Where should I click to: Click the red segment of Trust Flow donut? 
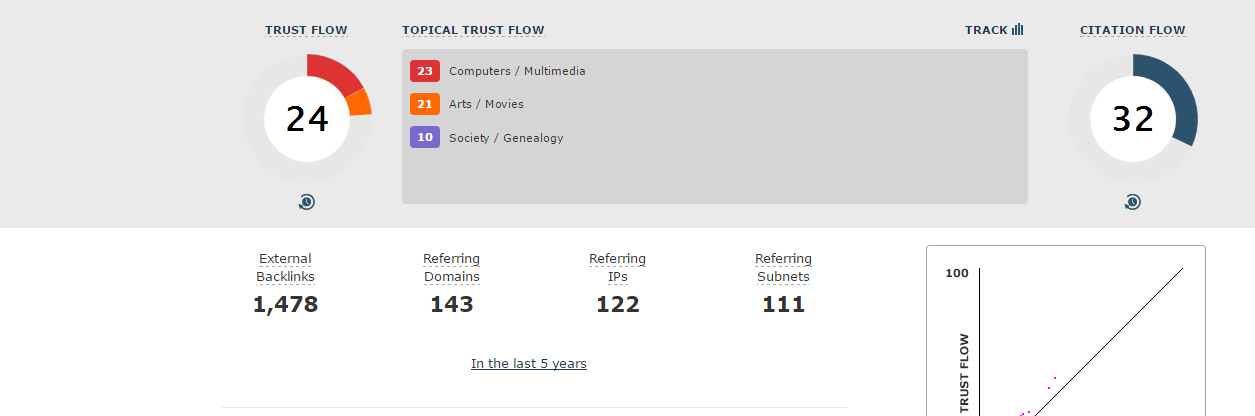click(336, 74)
